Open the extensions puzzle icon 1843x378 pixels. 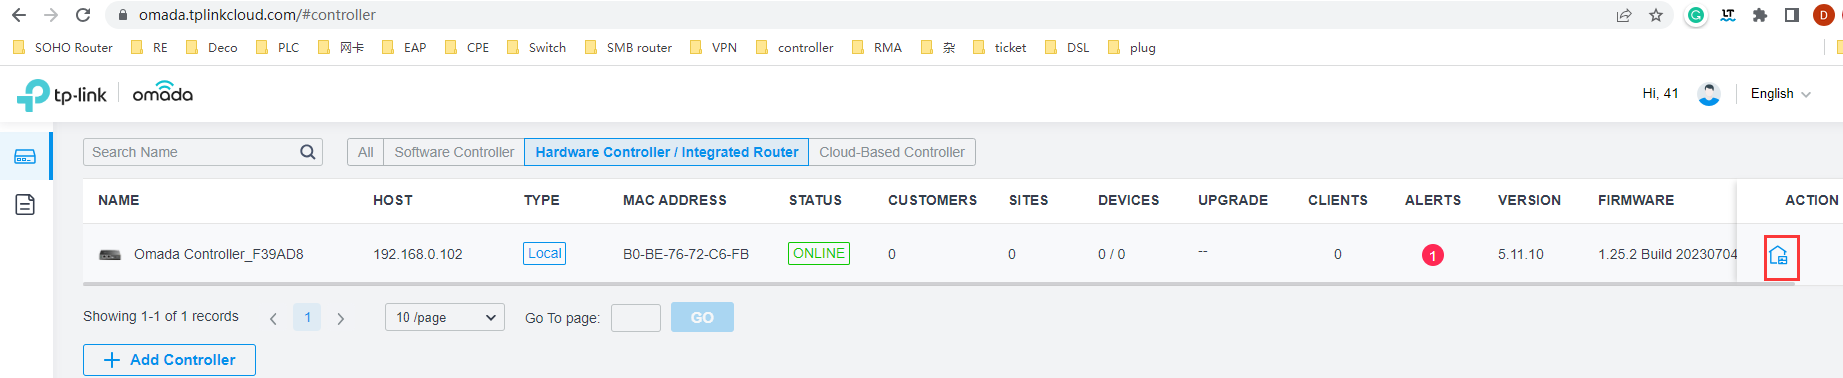[1760, 15]
